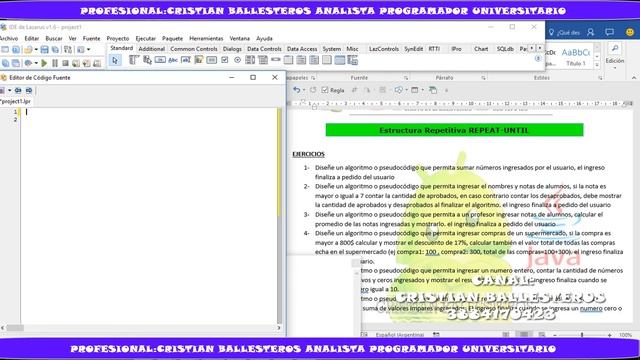This screenshot has height=360, width=640.
Task: Select the TListBox component icon
Action: point(250,60)
